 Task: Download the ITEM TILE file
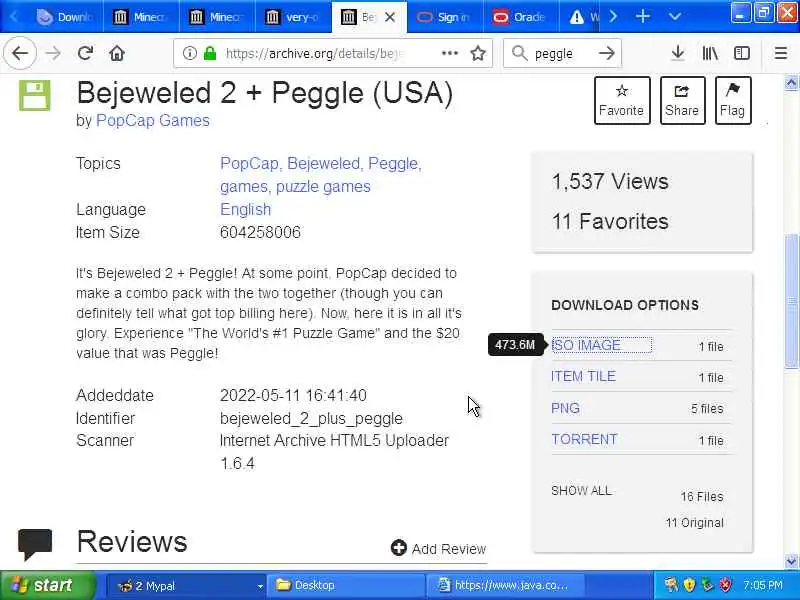pyautogui.click(x=583, y=377)
